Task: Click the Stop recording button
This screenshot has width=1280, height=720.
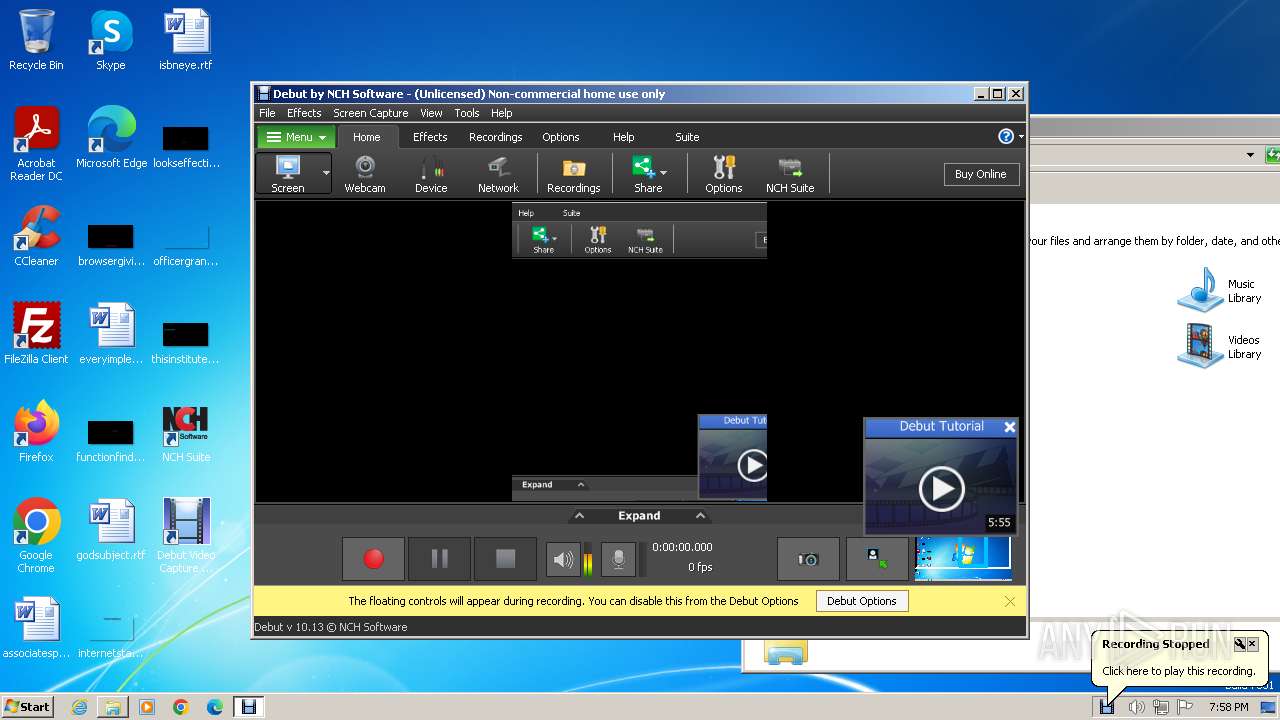Action: [x=505, y=559]
